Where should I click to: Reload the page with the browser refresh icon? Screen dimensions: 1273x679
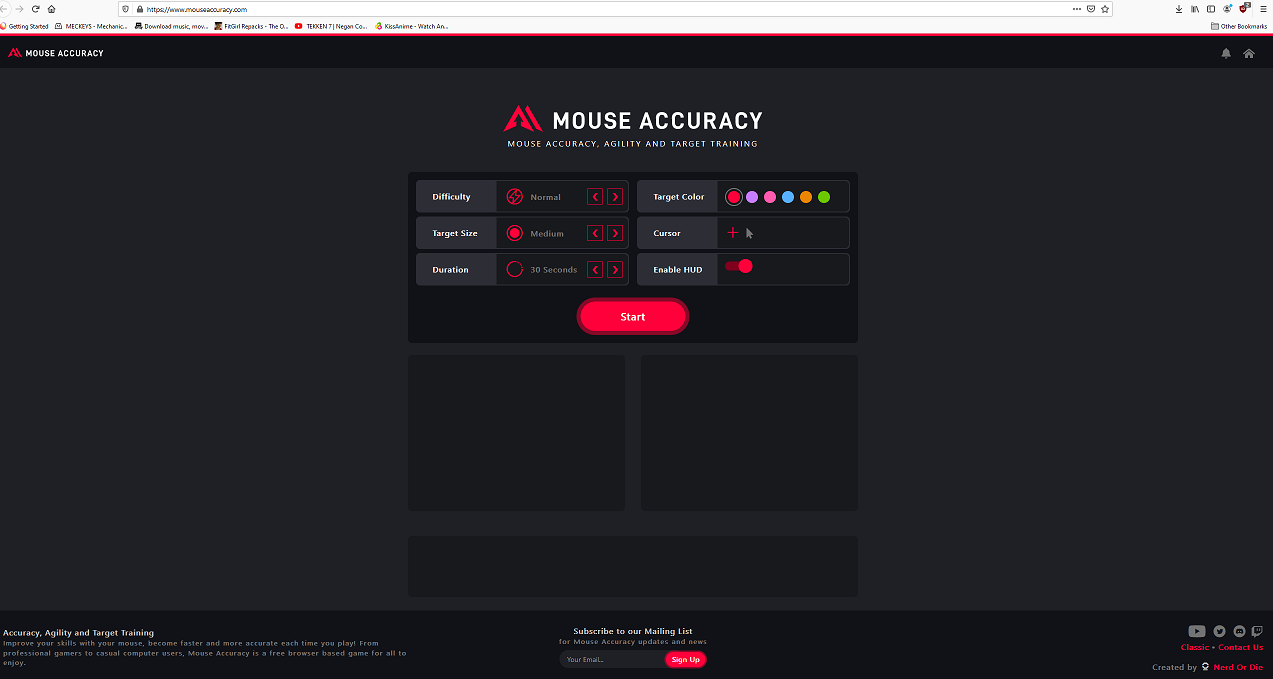pos(36,9)
